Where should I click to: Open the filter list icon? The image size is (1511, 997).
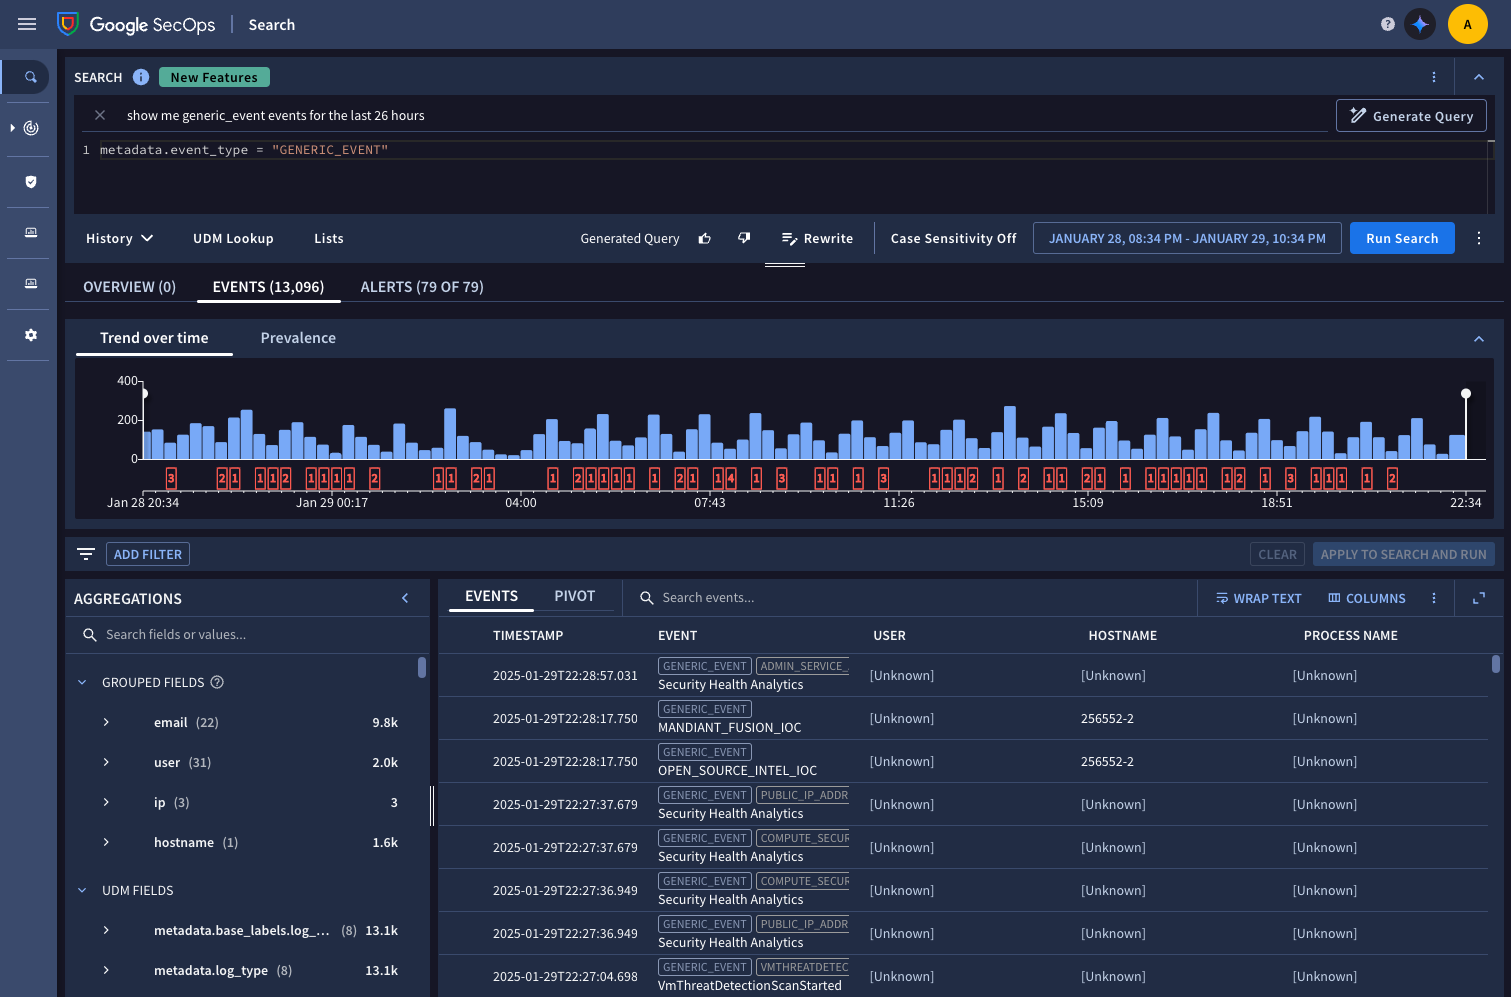pos(86,554)
